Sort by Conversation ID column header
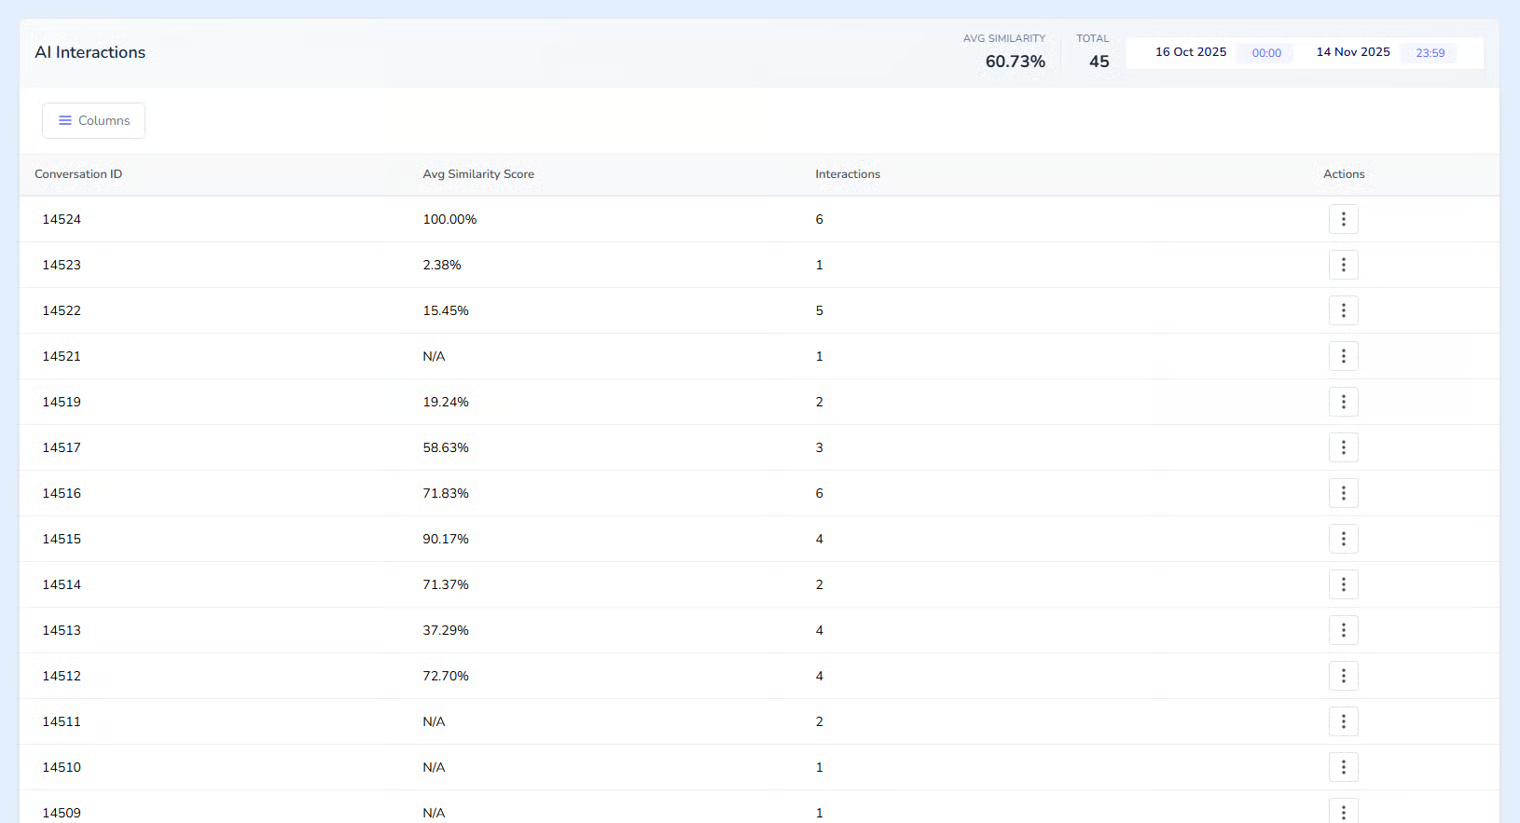The height and width of the screenshot is (823, 1520). 78,174
